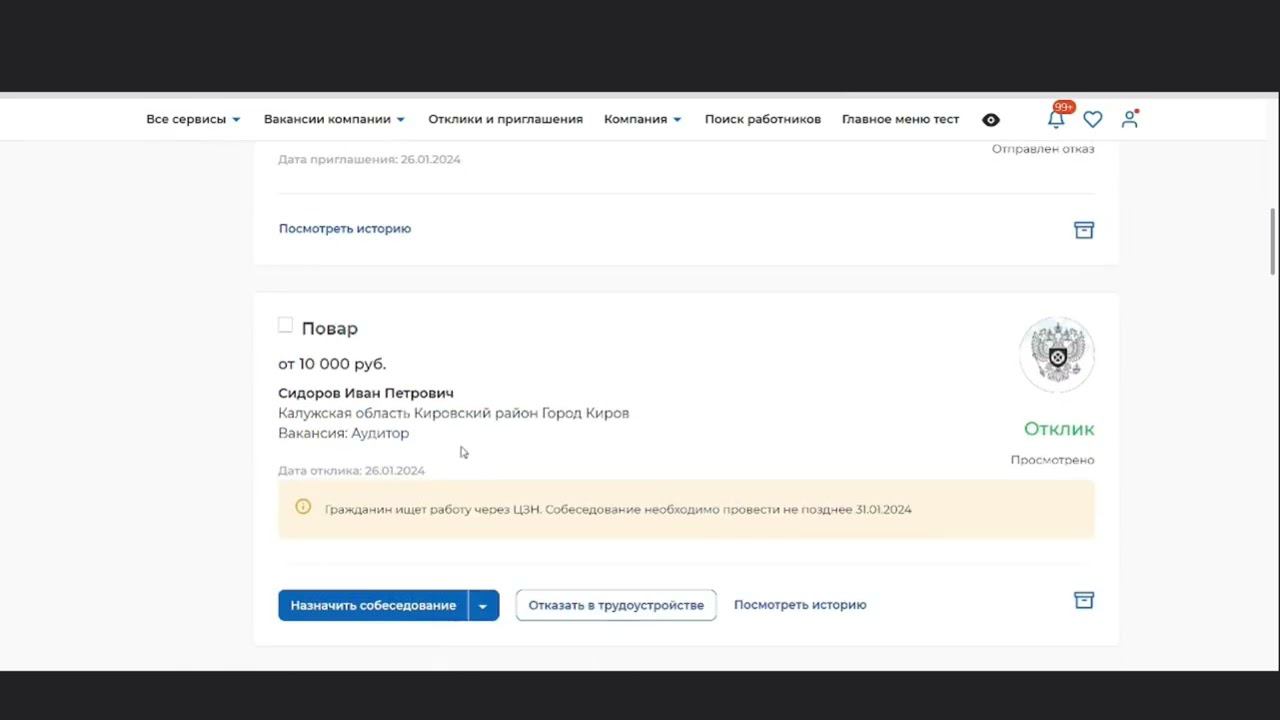Open Главное меню тест
1280x720 pixels.
click(x=900, y=119)
